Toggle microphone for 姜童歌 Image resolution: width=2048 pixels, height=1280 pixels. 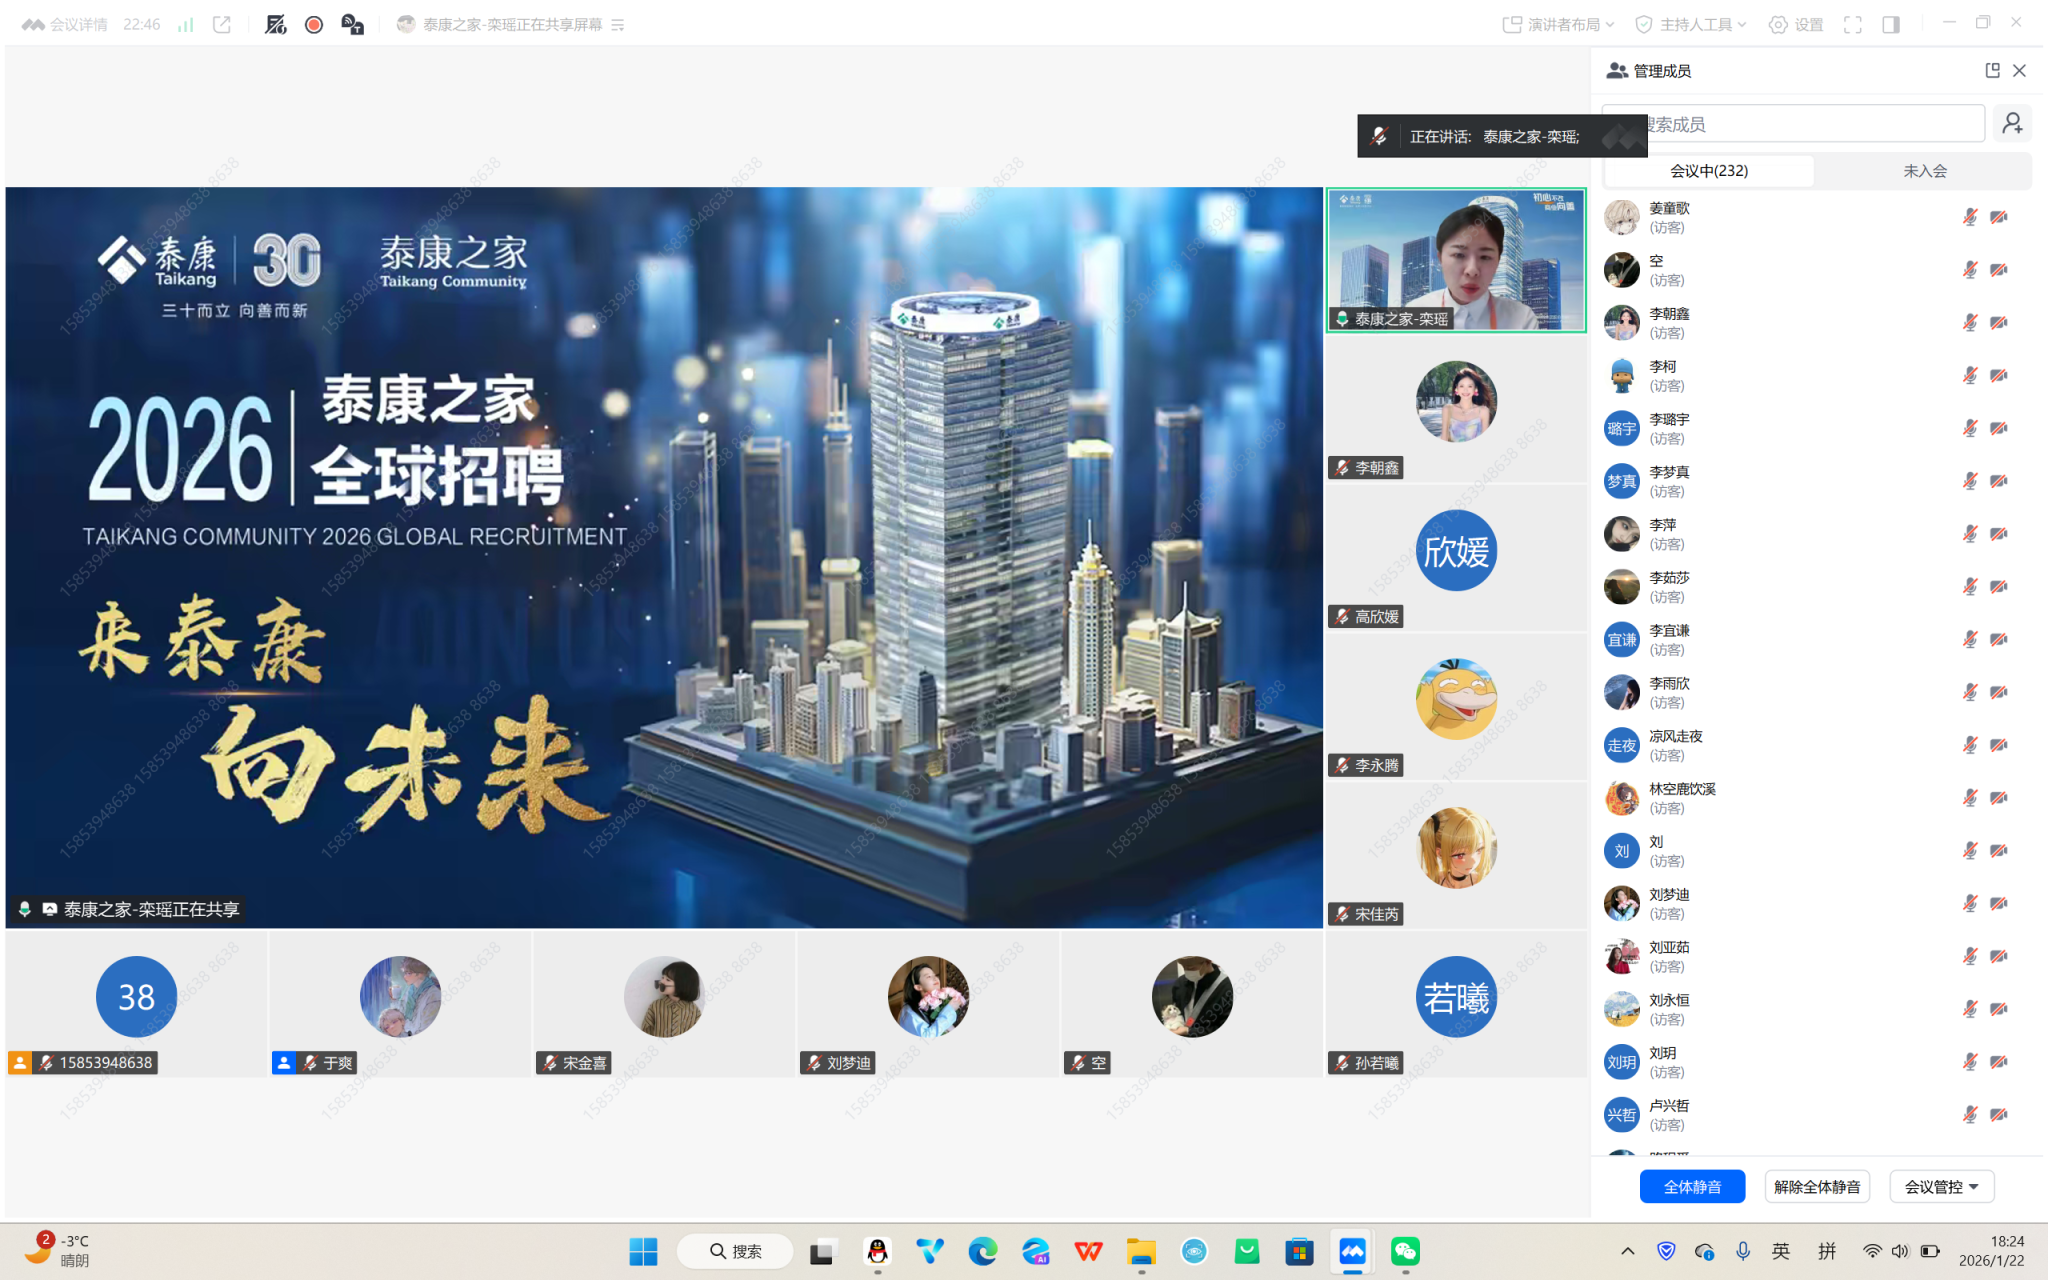[x=1969, y=217]
